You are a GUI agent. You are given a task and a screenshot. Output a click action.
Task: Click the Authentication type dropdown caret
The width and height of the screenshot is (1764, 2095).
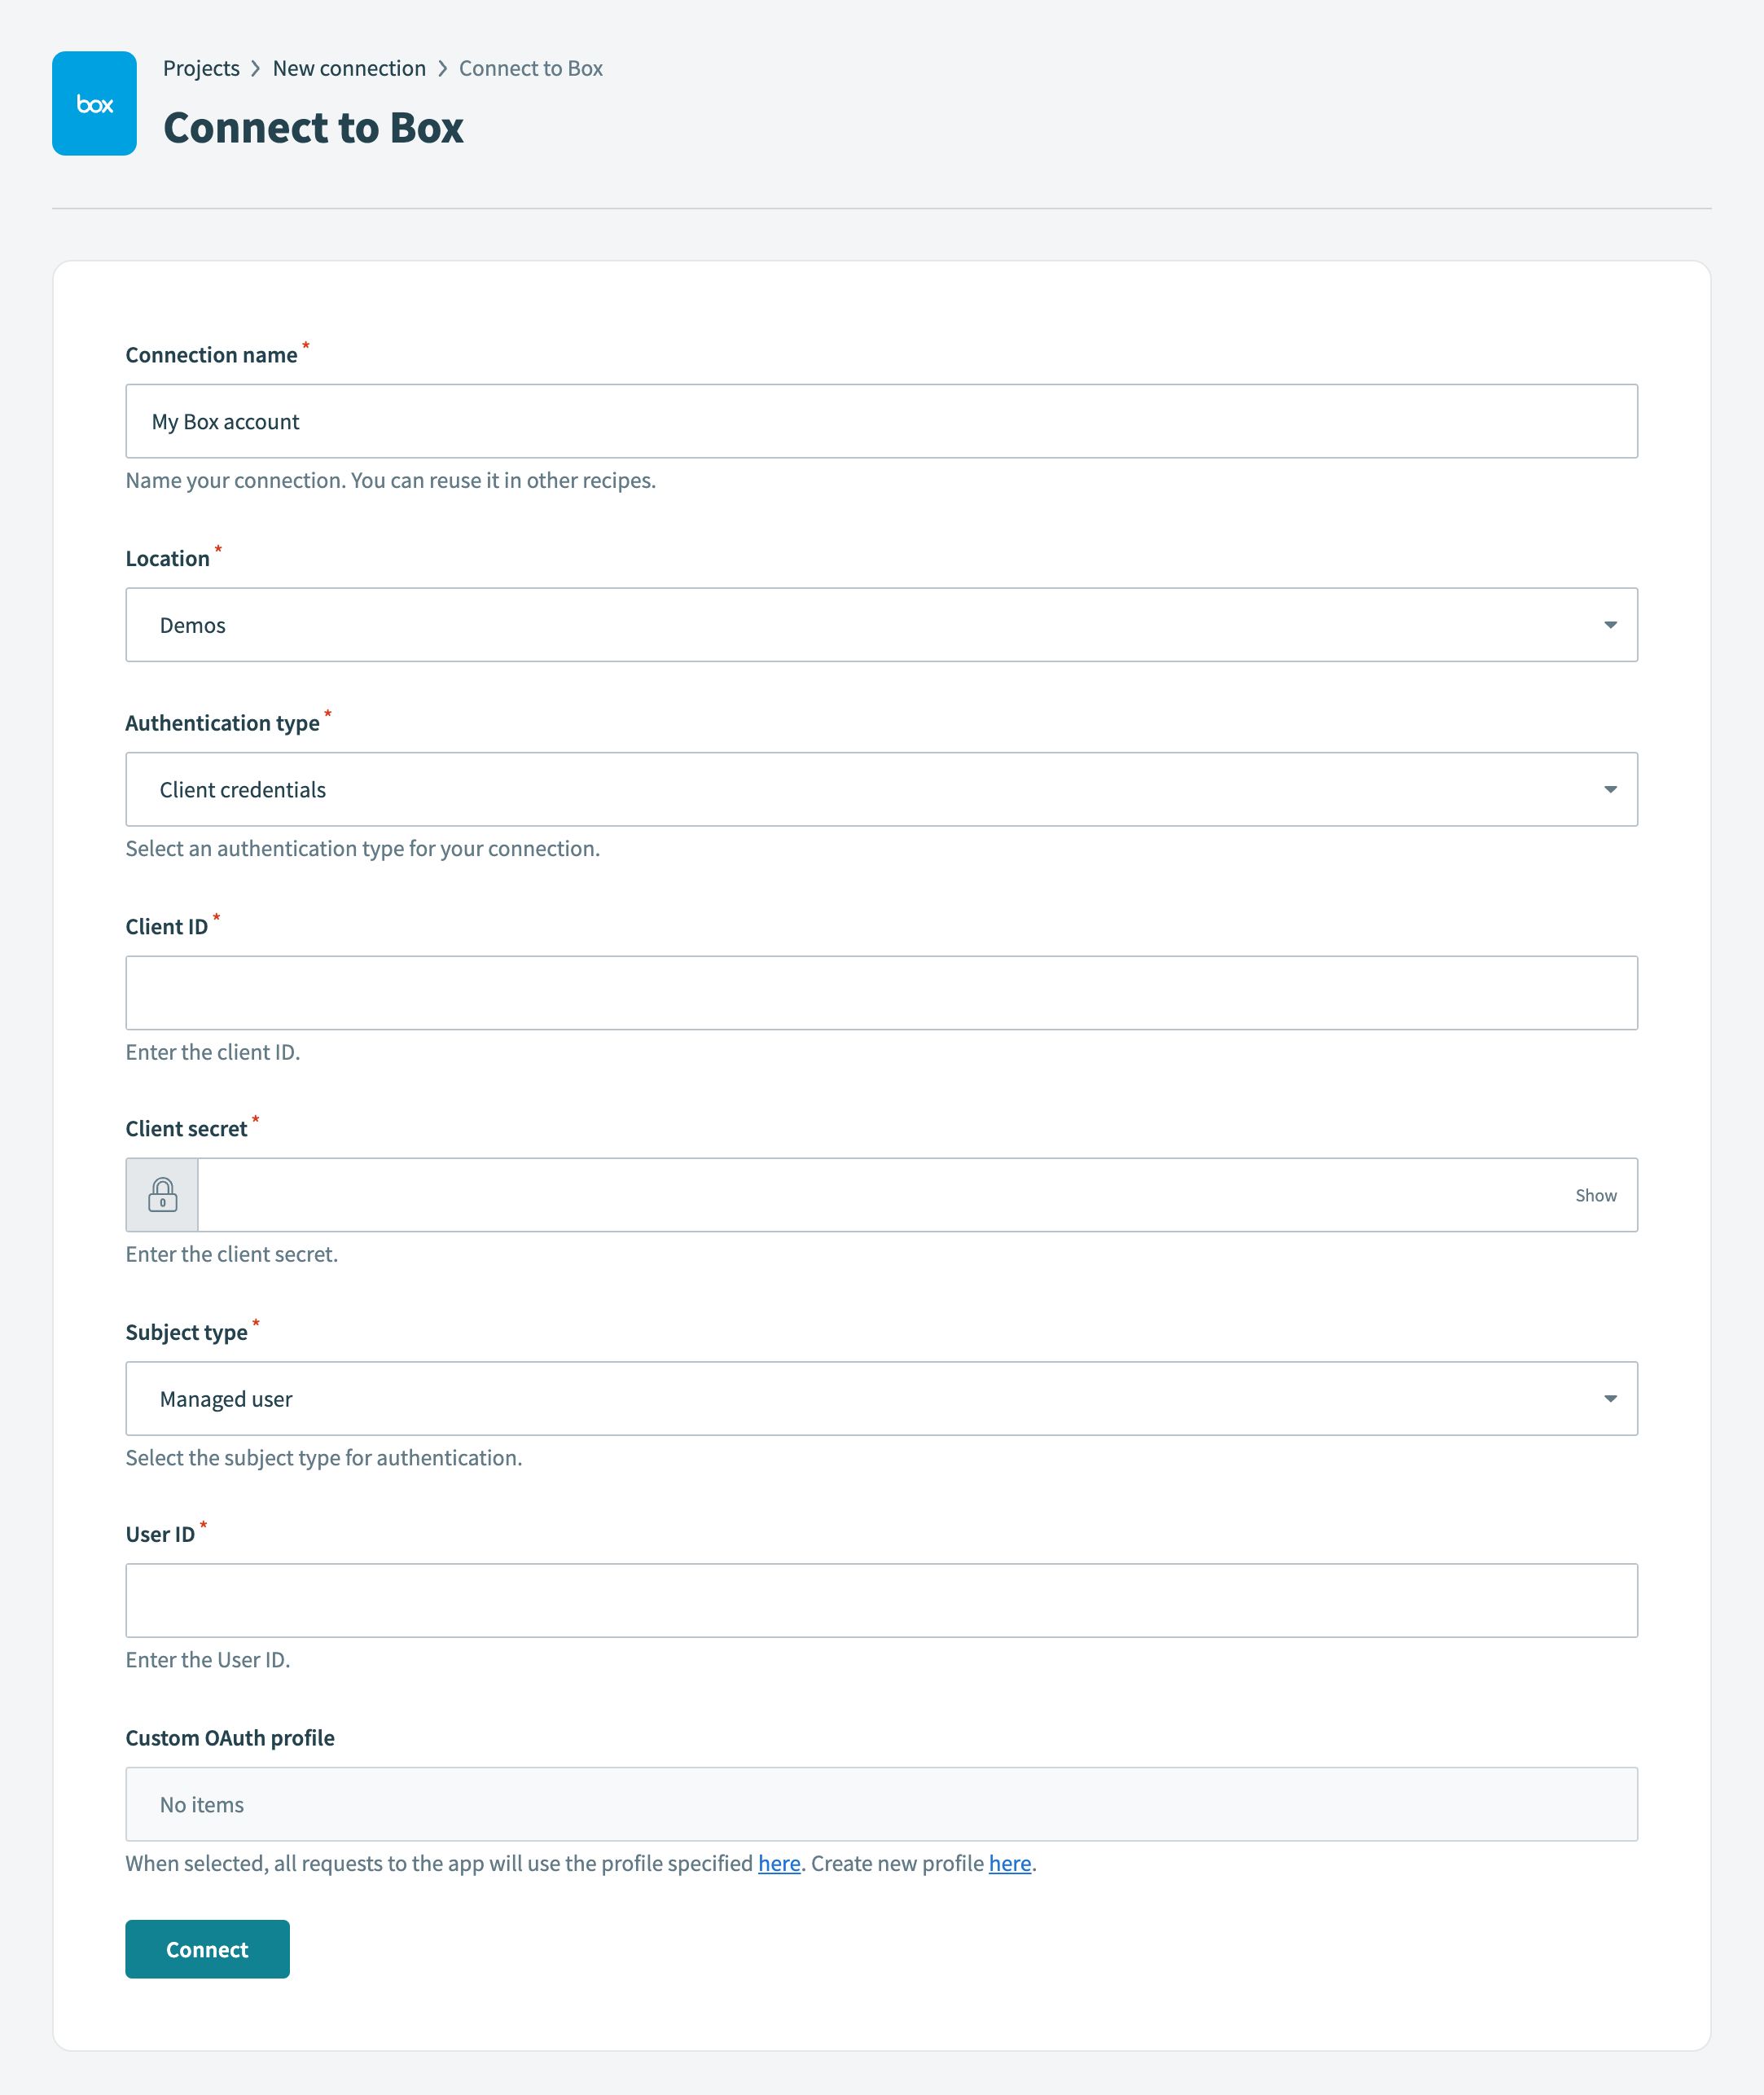click(x=1610, y=790)
